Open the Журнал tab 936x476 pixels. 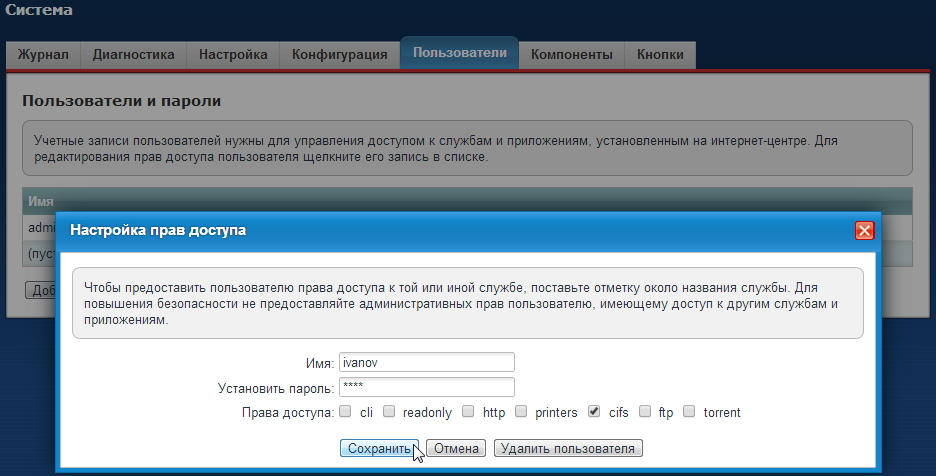(x=43, y=55)
